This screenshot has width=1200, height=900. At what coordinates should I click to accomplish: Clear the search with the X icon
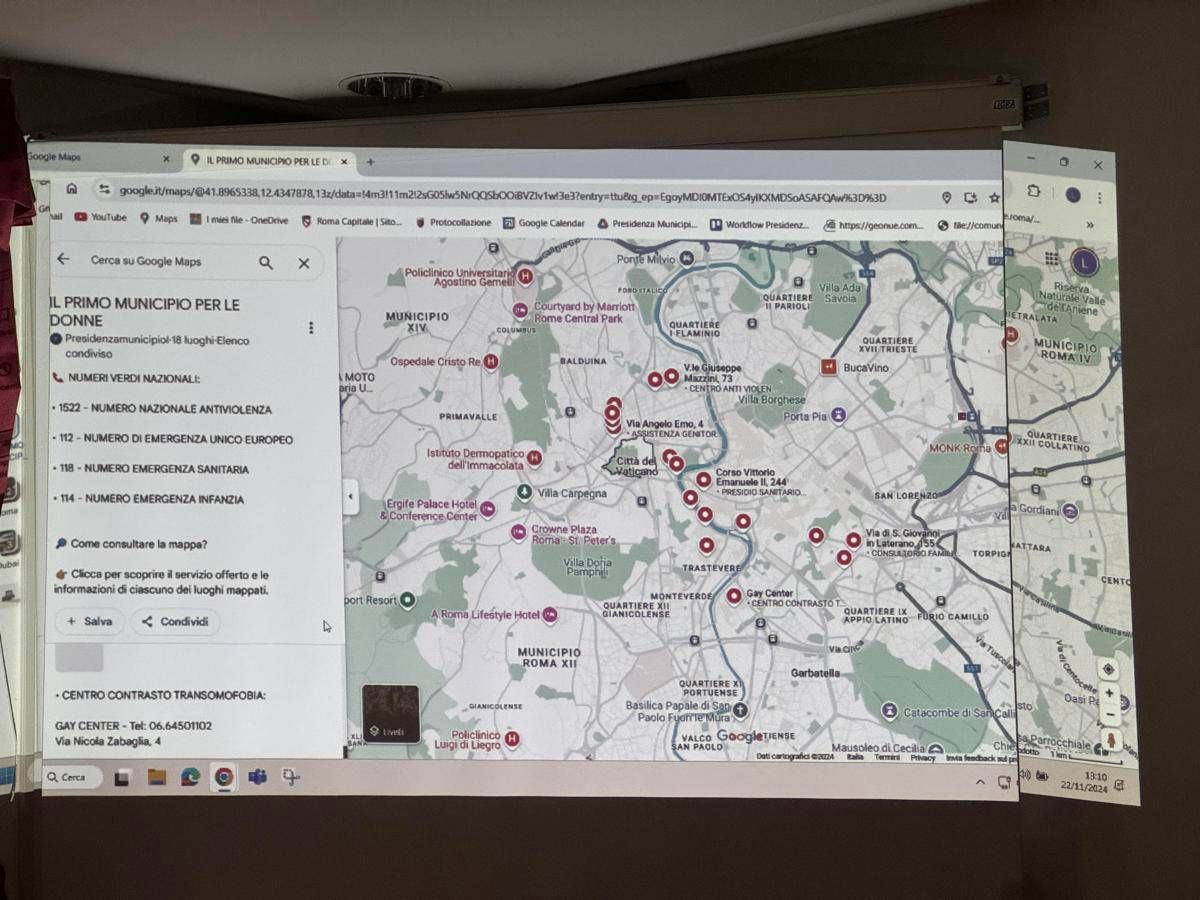coord(304,263)
